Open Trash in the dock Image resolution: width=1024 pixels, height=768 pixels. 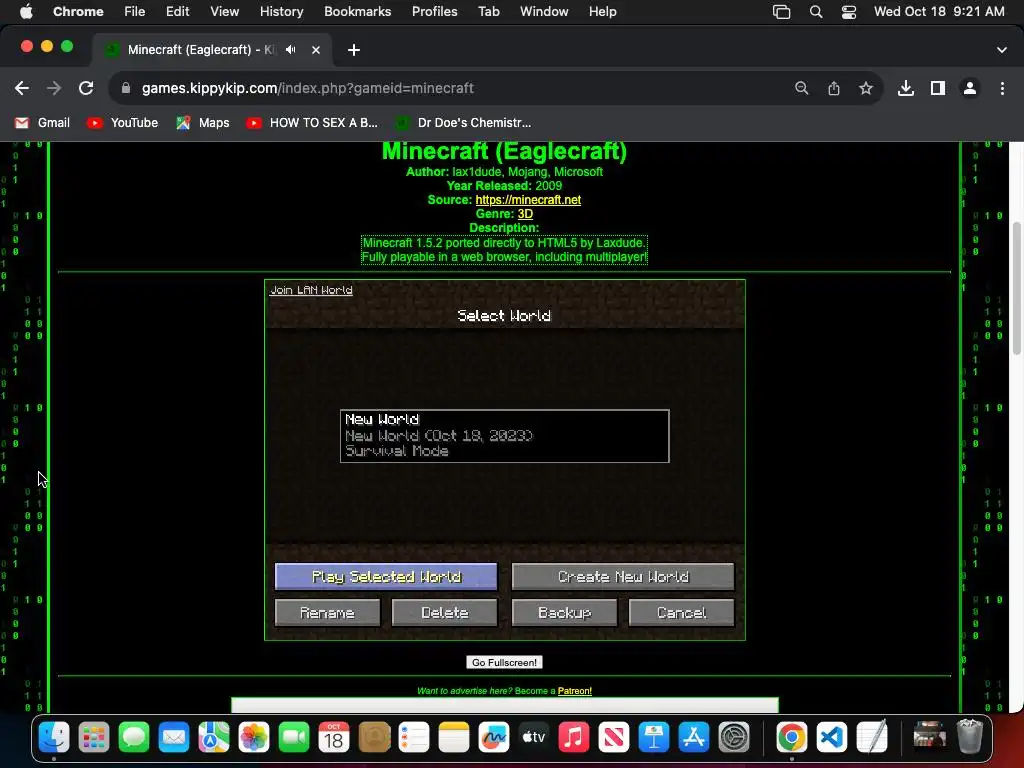click(970, 738)
